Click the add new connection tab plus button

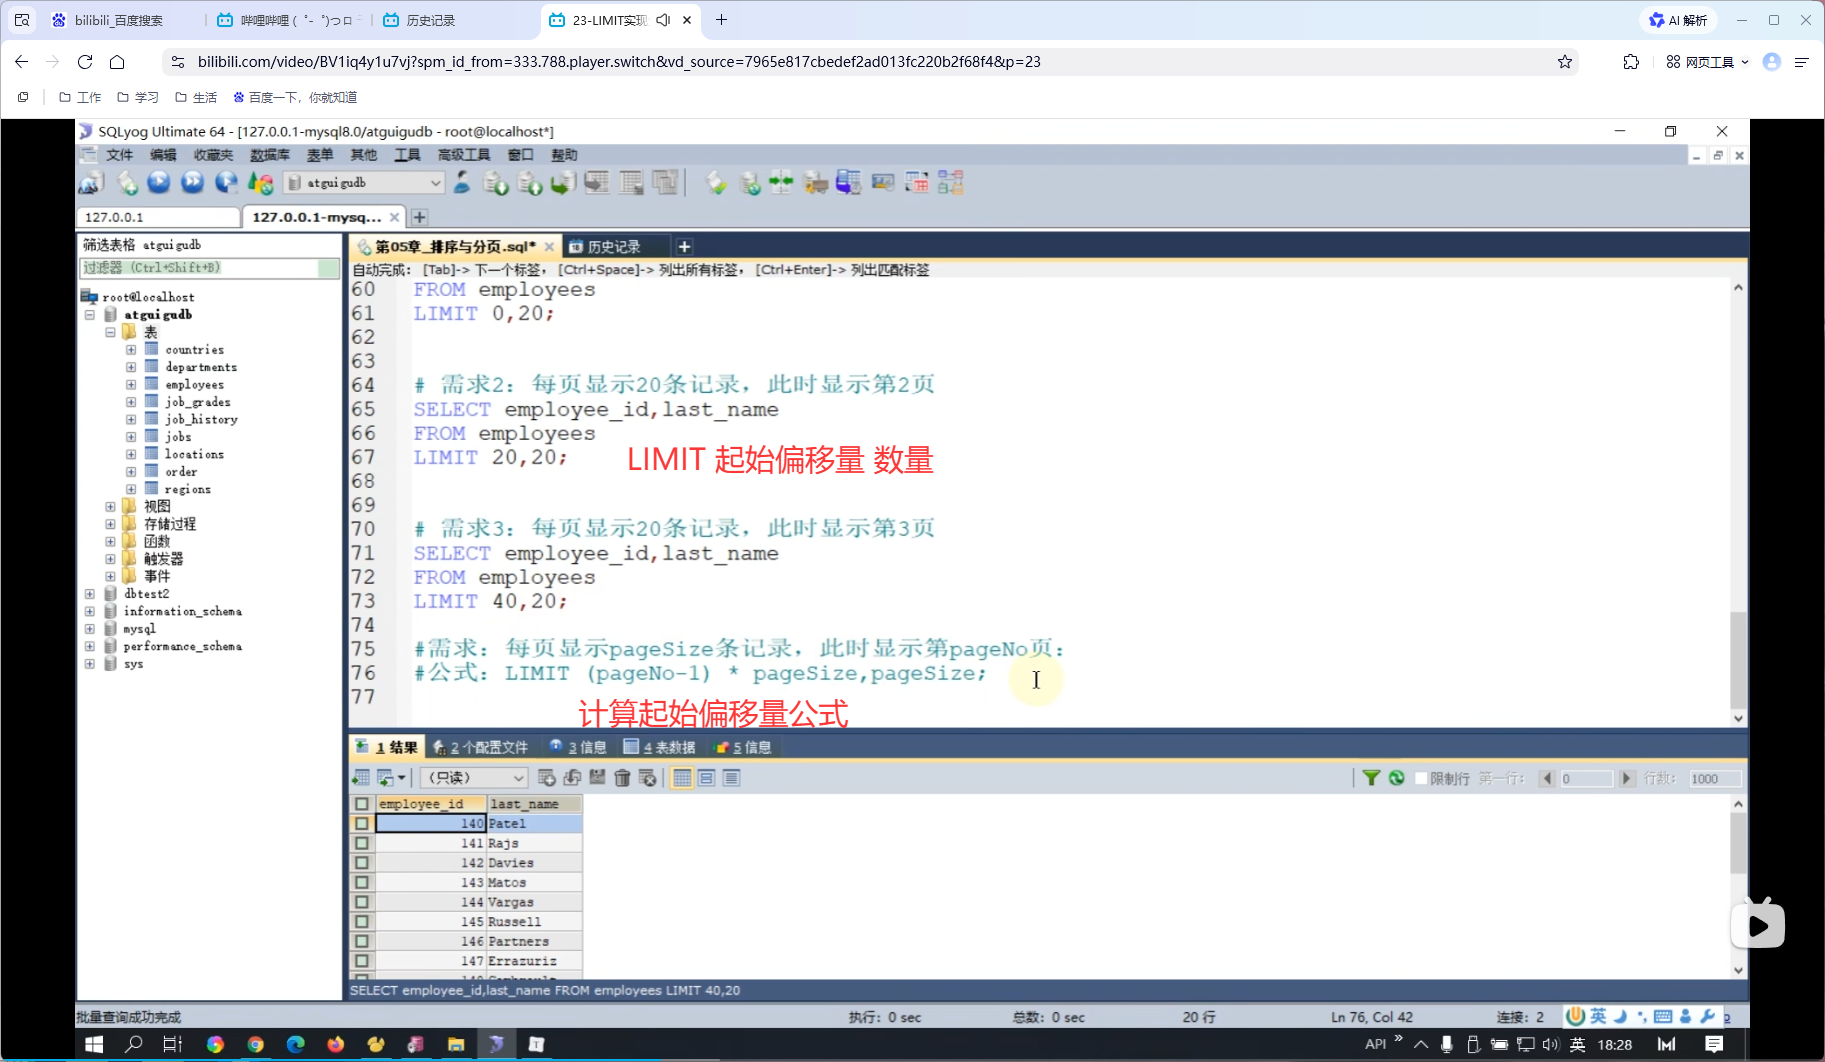[420, 217]
